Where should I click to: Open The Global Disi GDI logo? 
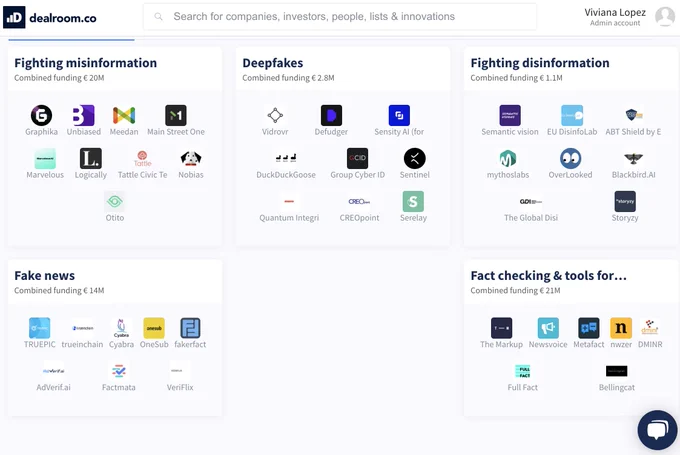click(531, 201)
